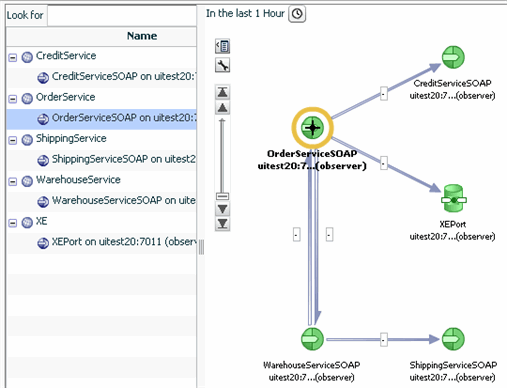This screenshot has width=507, height=388.
Task: Collapse the XE tree node
Action: tap(12, 223)
